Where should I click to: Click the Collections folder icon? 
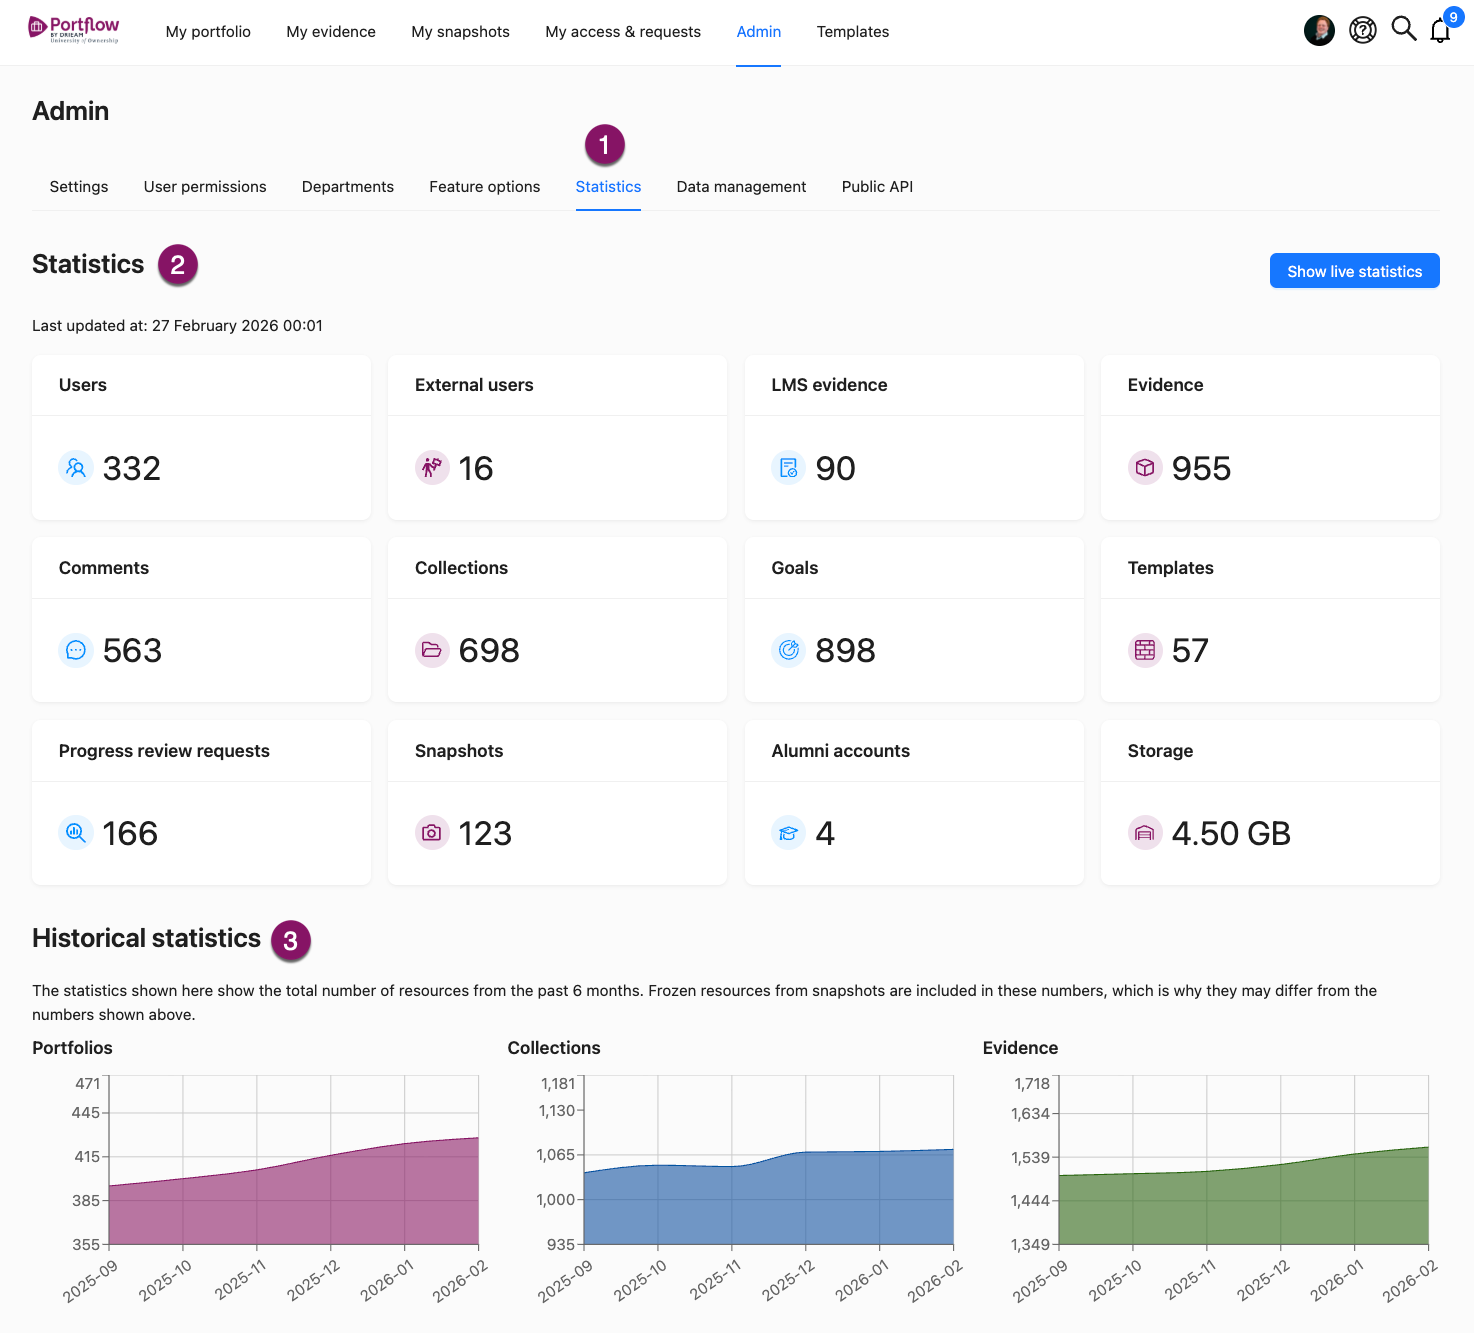[432, 650]
